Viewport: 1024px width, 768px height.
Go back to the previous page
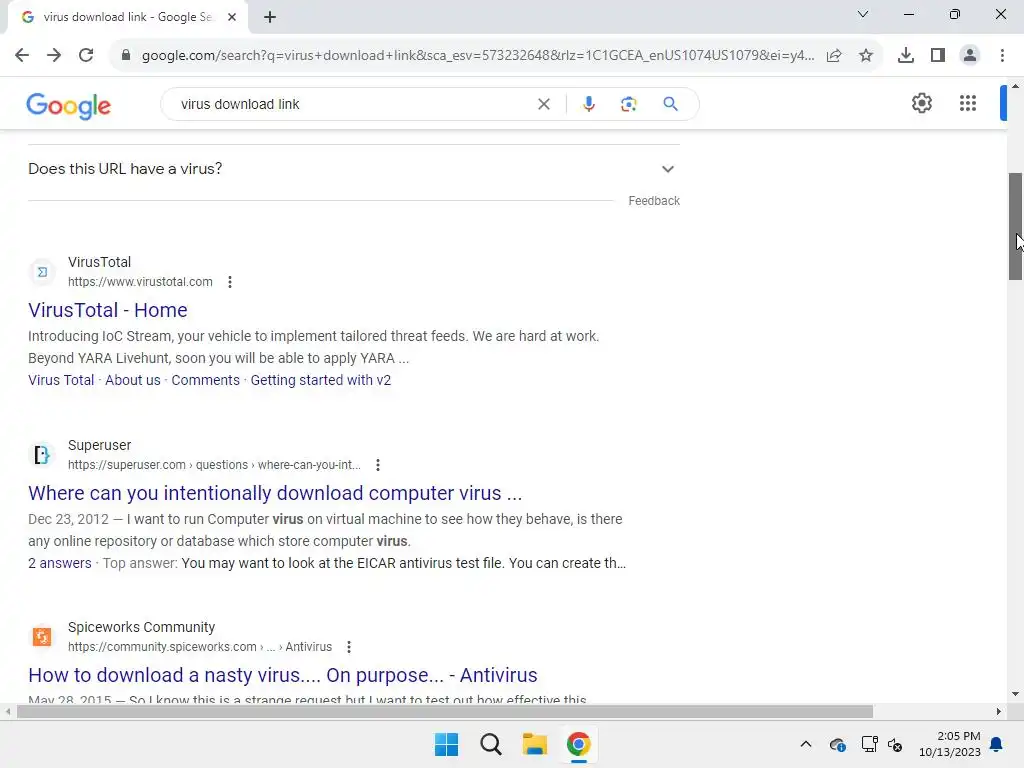[22, 56]
